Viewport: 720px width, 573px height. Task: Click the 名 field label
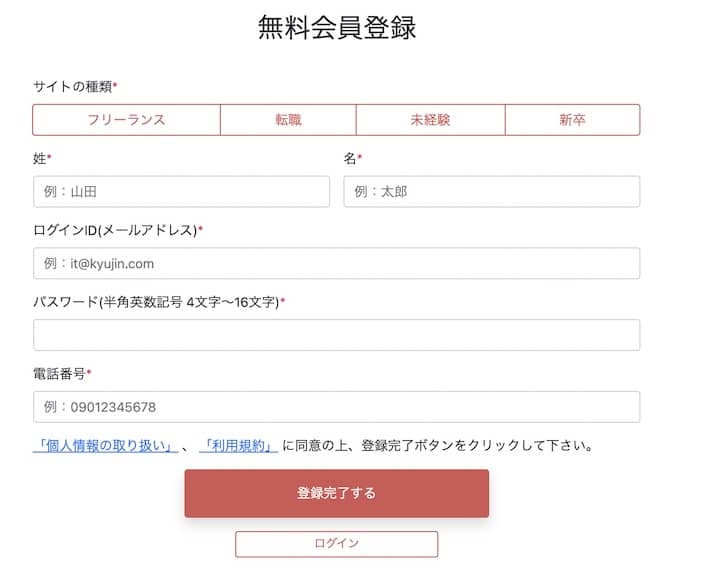click(350, 158)
